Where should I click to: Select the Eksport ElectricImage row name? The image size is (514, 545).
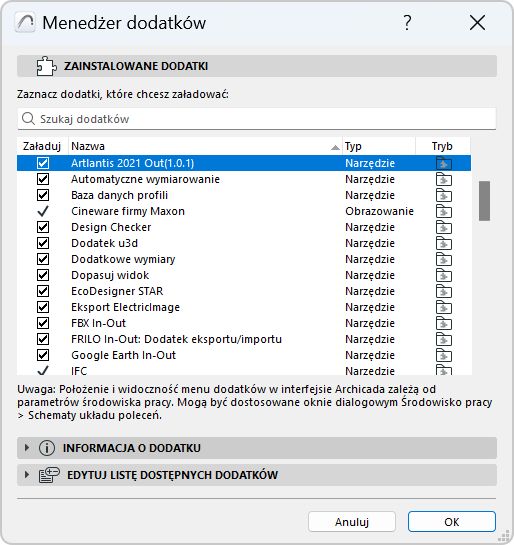pyautogui.click(x=125, y=307)
